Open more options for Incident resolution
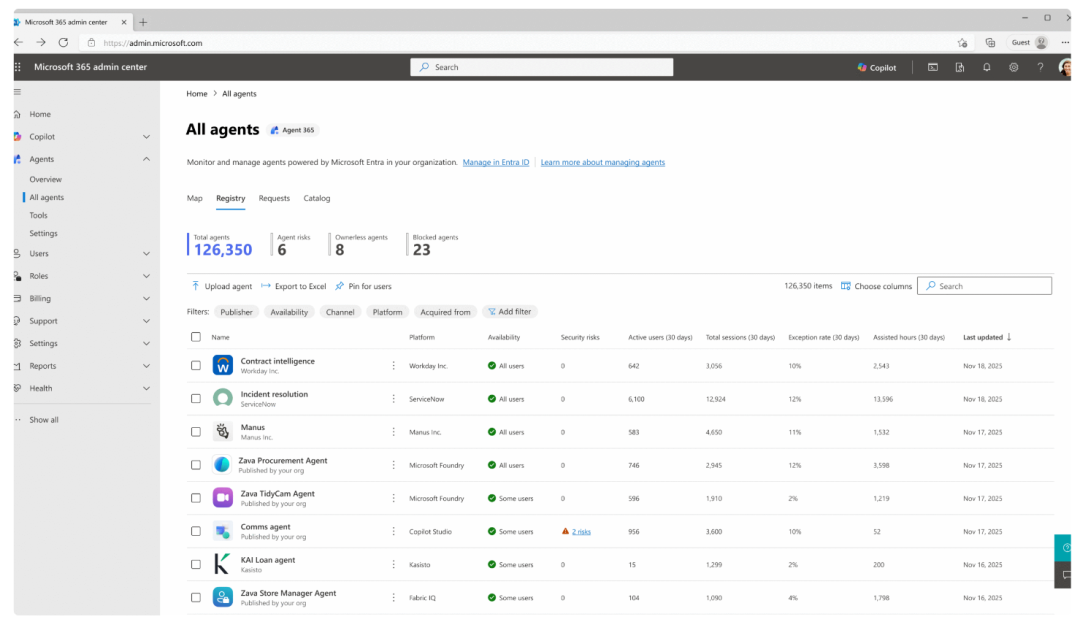Screen dimensions: 1080x622 [393, 399]
